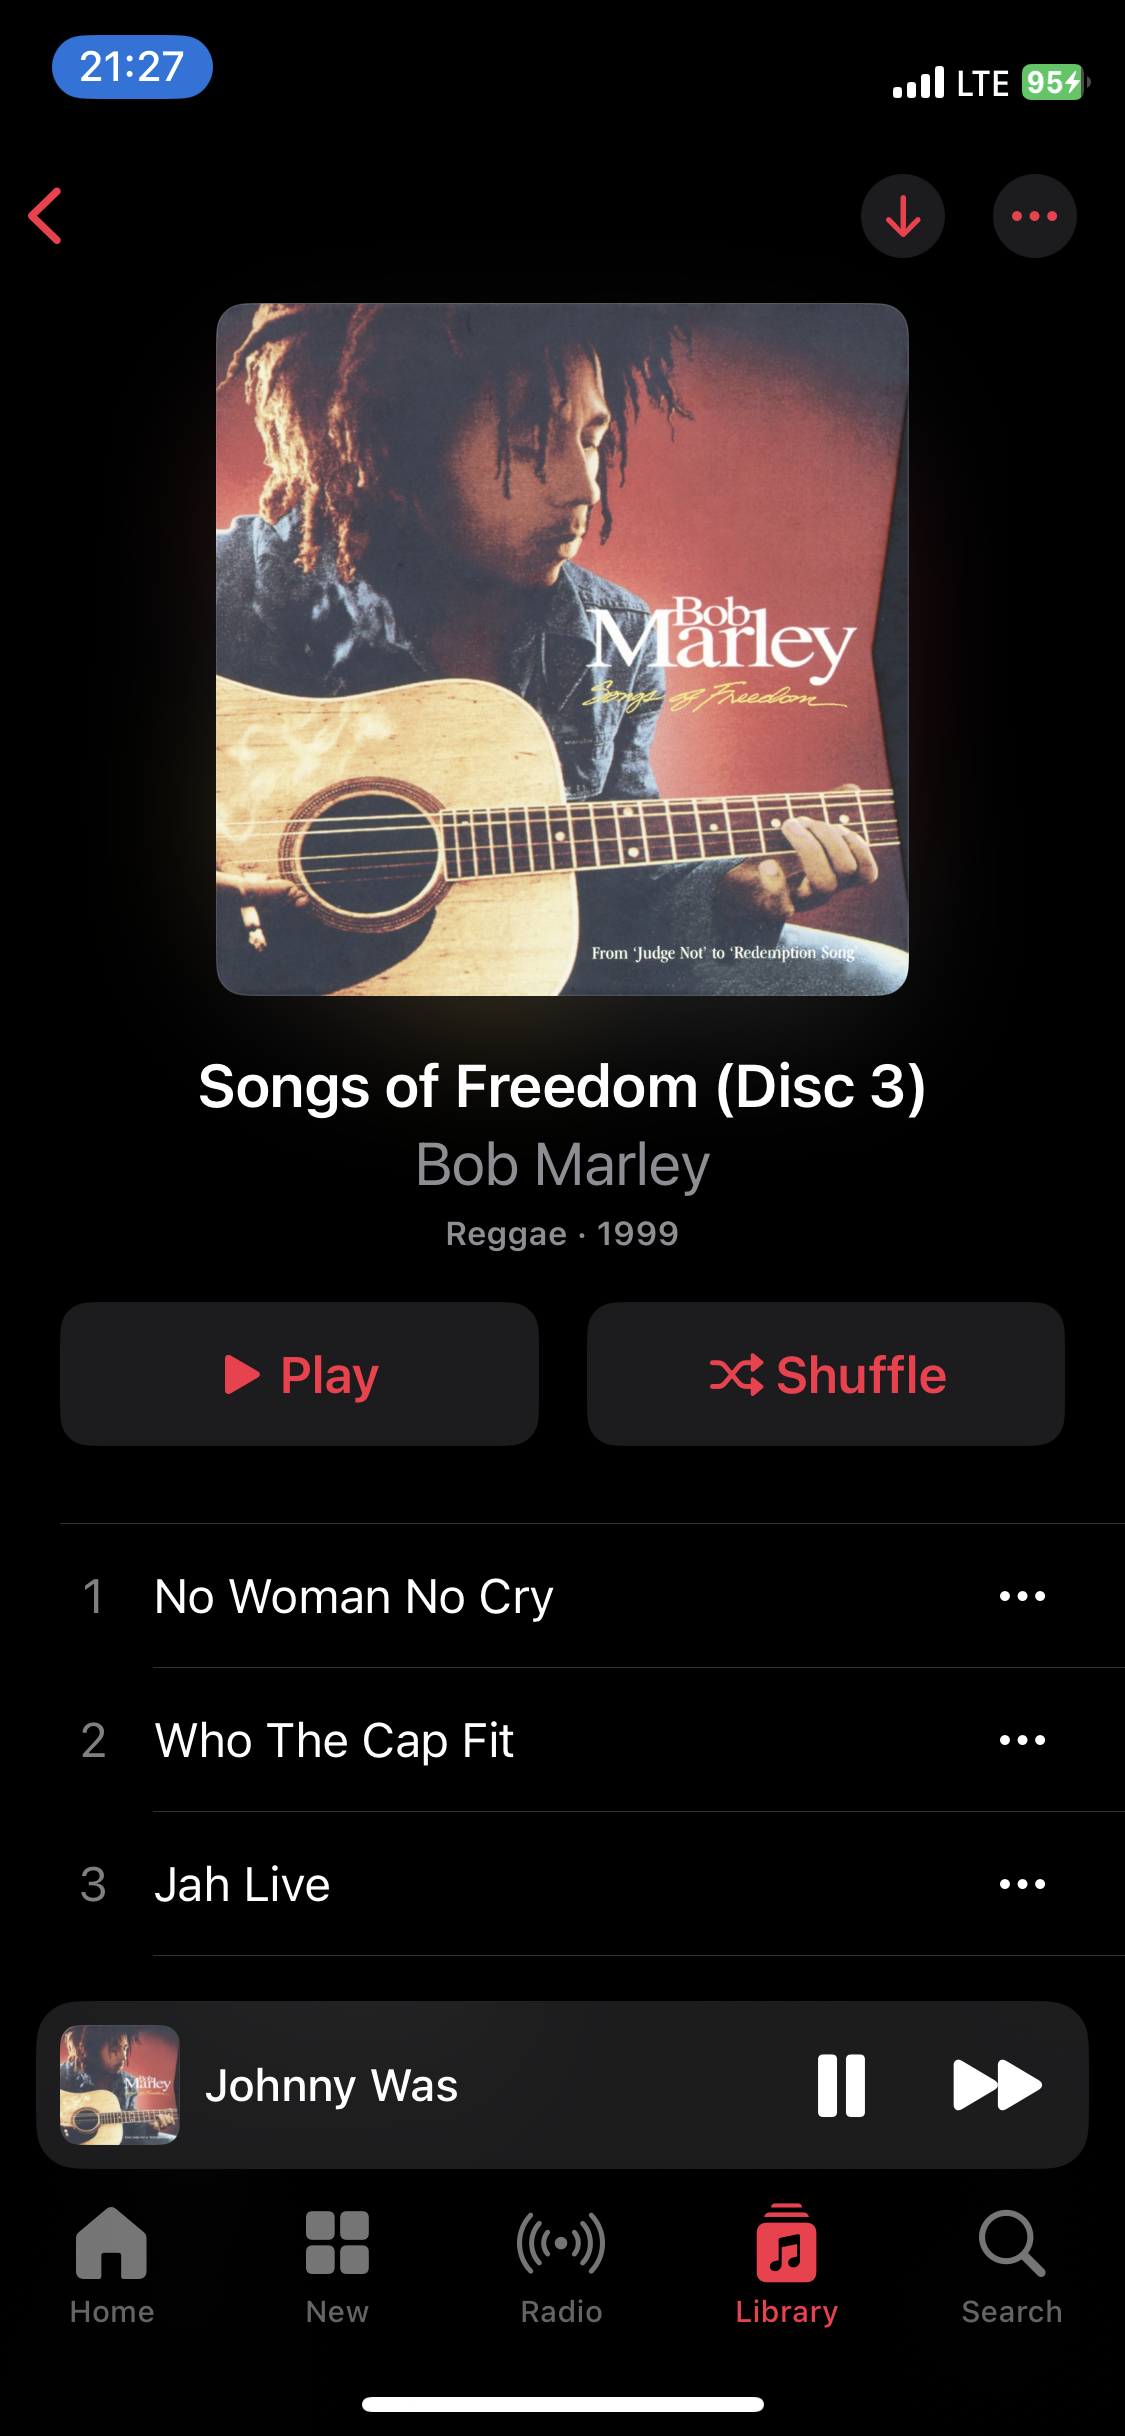Download the album with the arrow icon

[x=903, y=216]
